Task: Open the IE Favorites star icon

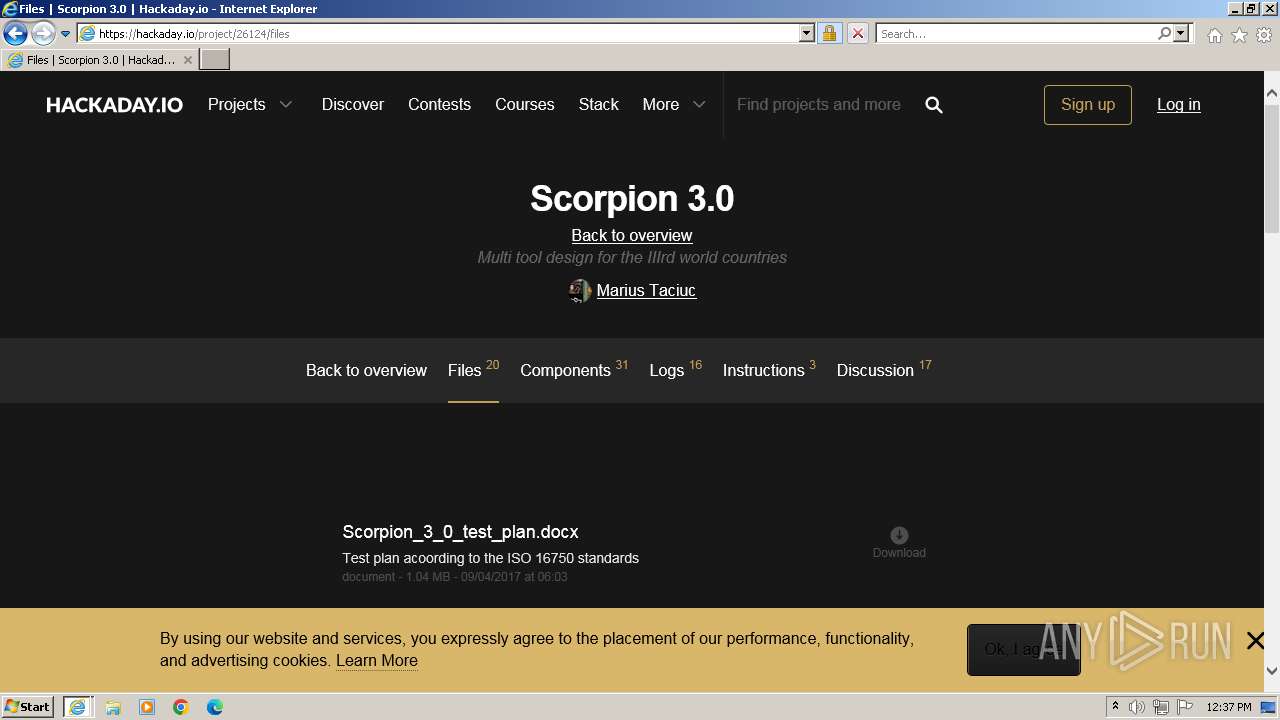Action: pyautogui.click(x=1239, y=35)
